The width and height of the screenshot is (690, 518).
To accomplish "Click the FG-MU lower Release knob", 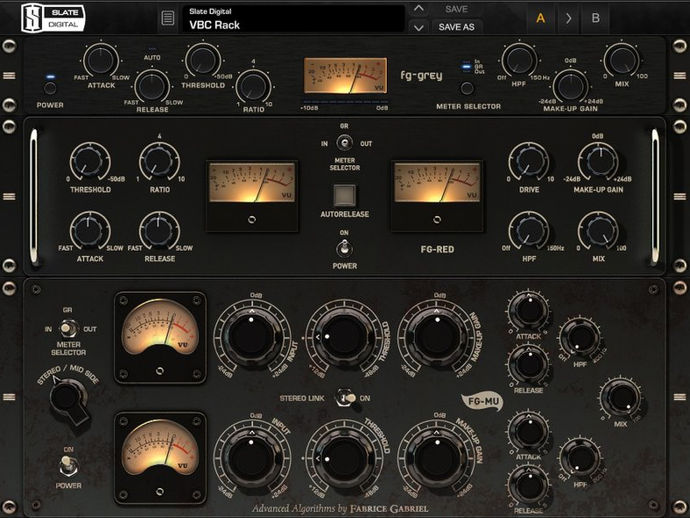I will click(529, 485).
